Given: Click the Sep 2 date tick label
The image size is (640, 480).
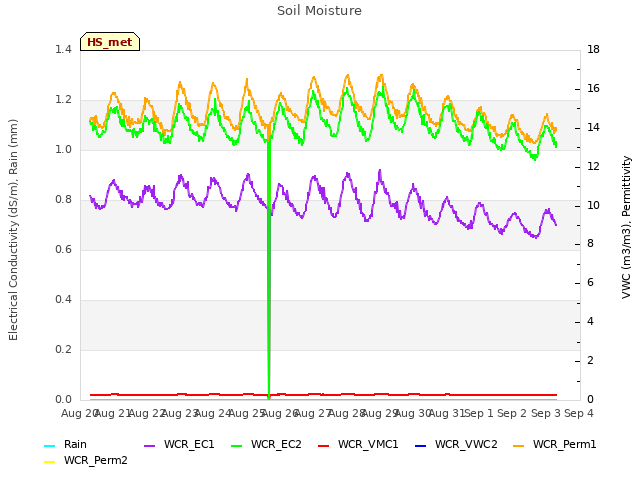Looking at the screenshot, I should (x=512, y=413).
